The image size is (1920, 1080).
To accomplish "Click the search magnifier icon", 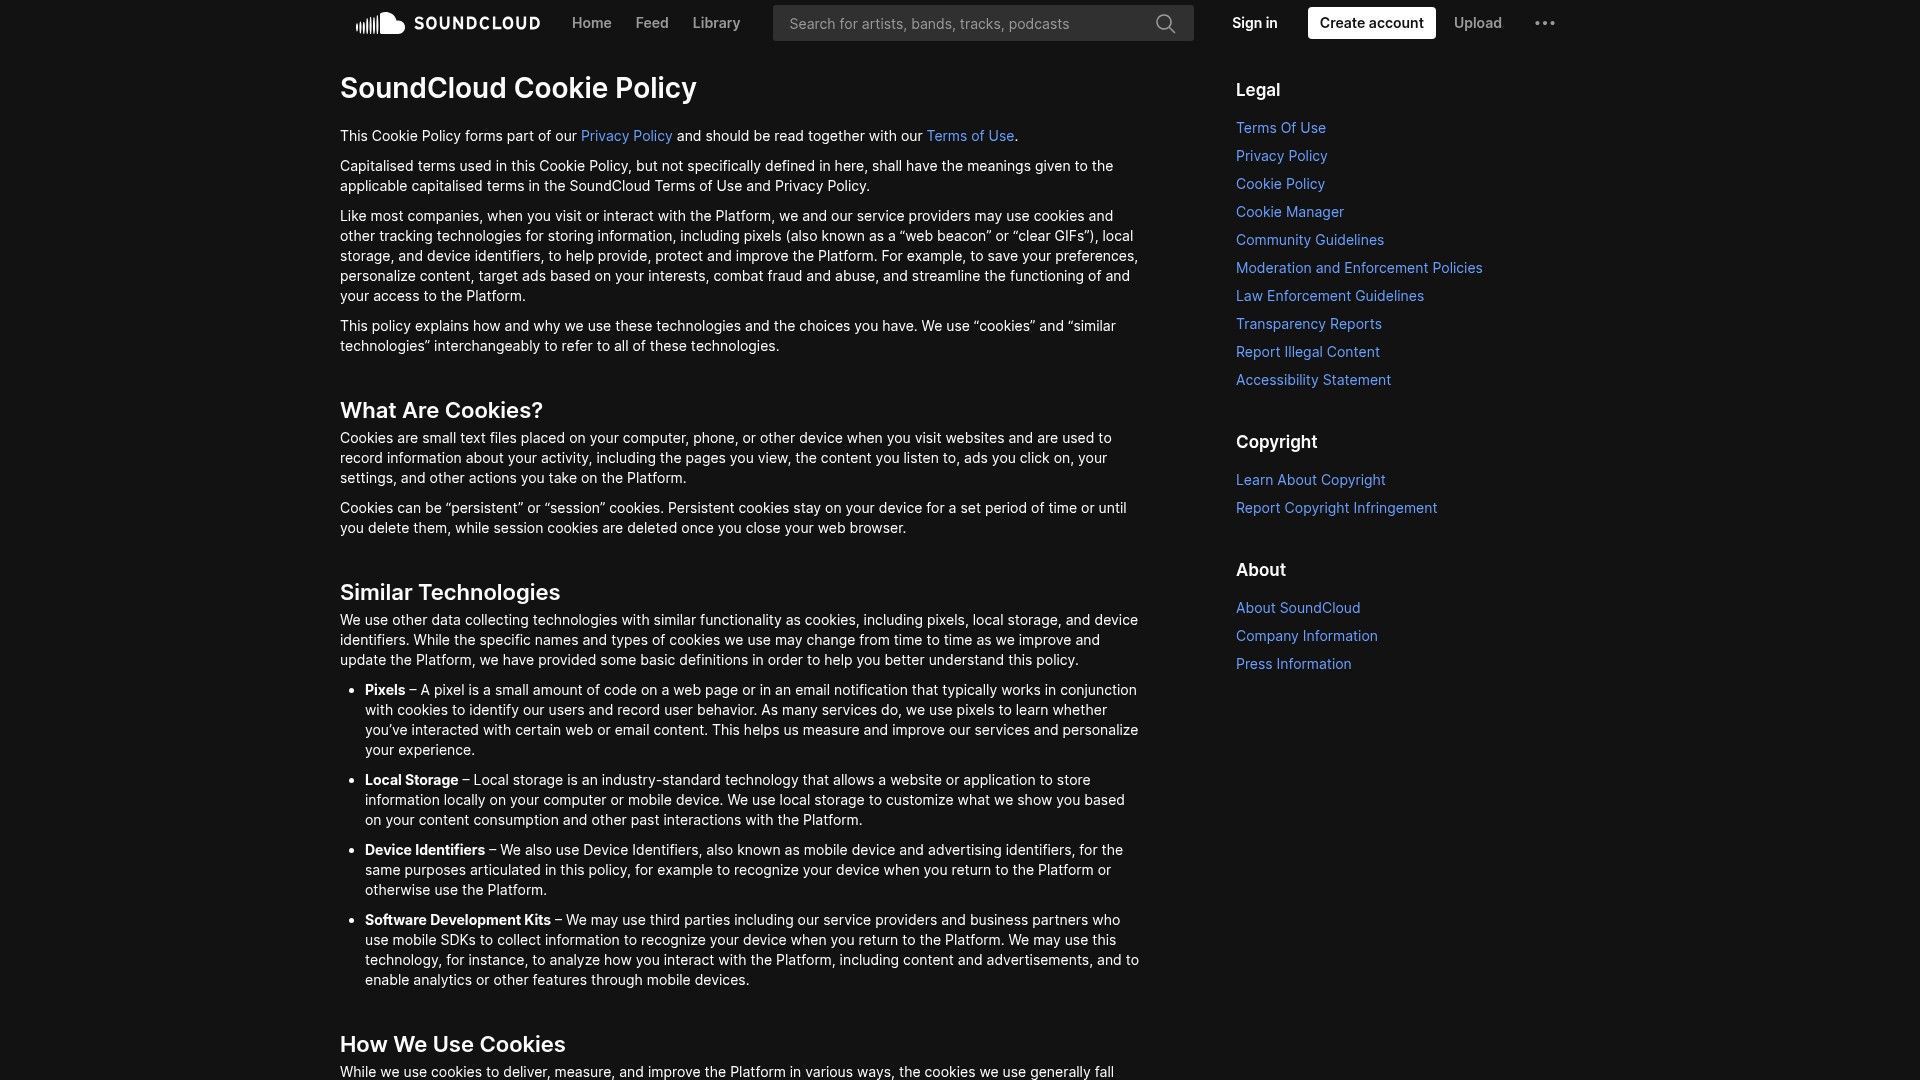I will tap(1165, 23).
